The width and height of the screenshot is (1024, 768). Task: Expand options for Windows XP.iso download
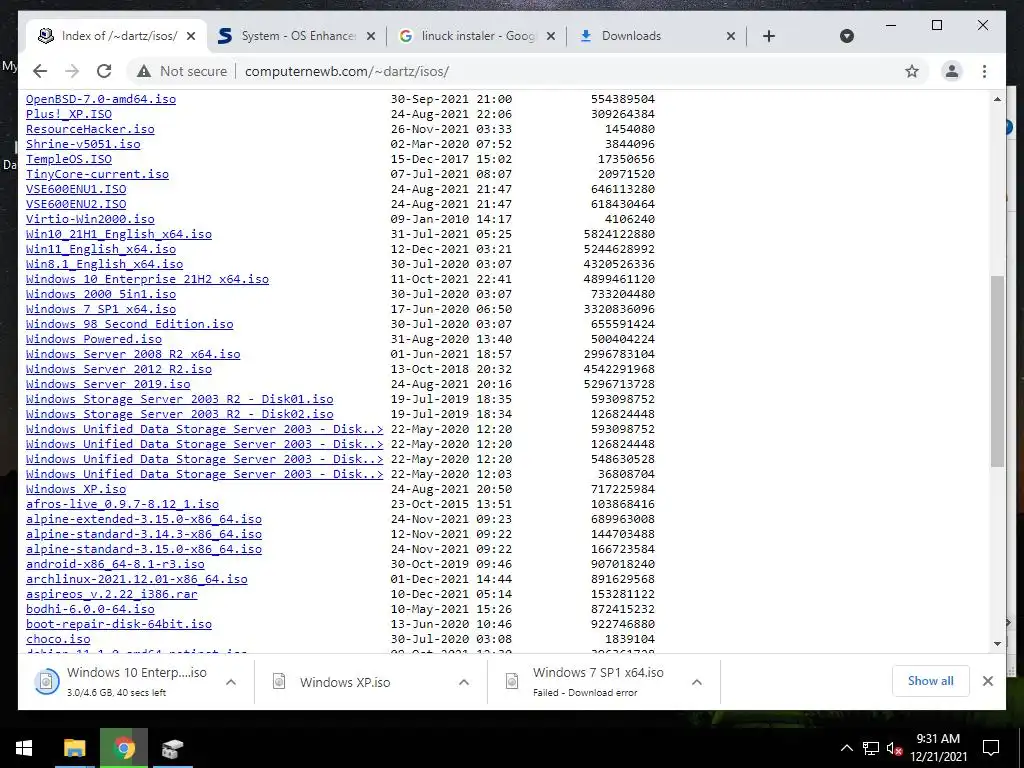[464, 682]
